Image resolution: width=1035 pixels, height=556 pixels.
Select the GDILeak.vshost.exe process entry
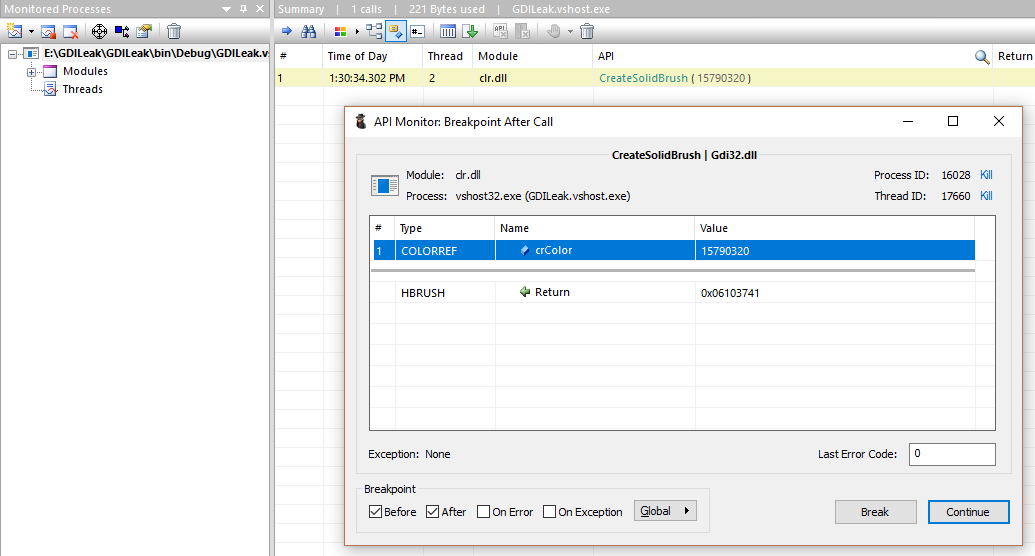[x=156, y=53]
